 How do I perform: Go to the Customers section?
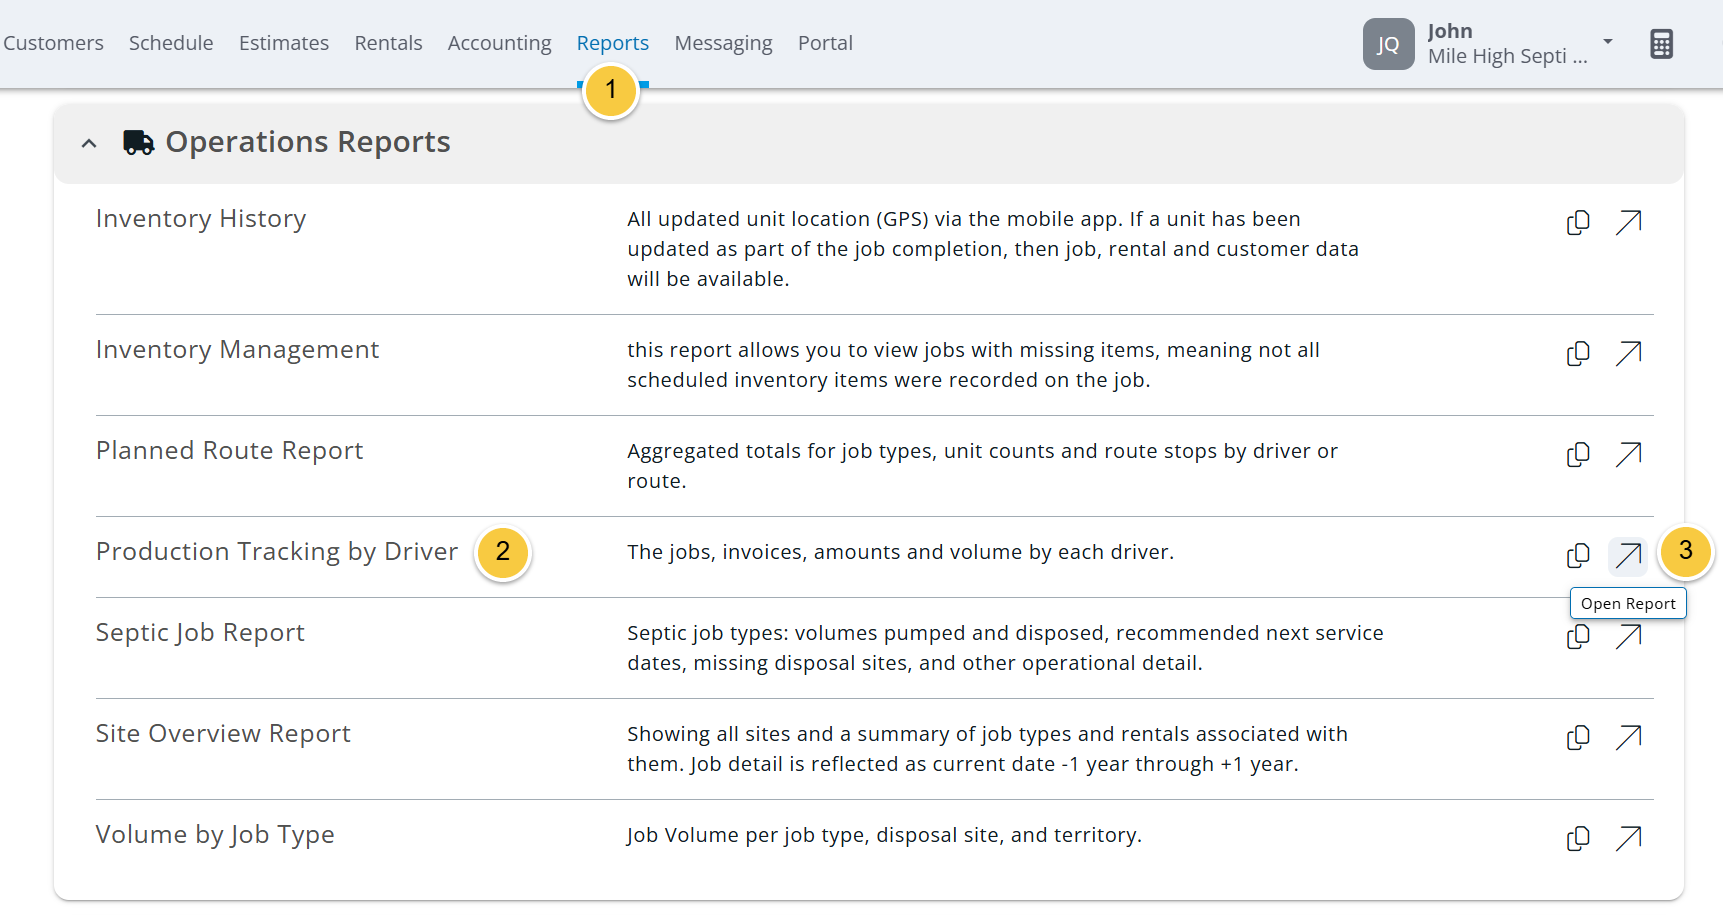[x=53, y=42]
